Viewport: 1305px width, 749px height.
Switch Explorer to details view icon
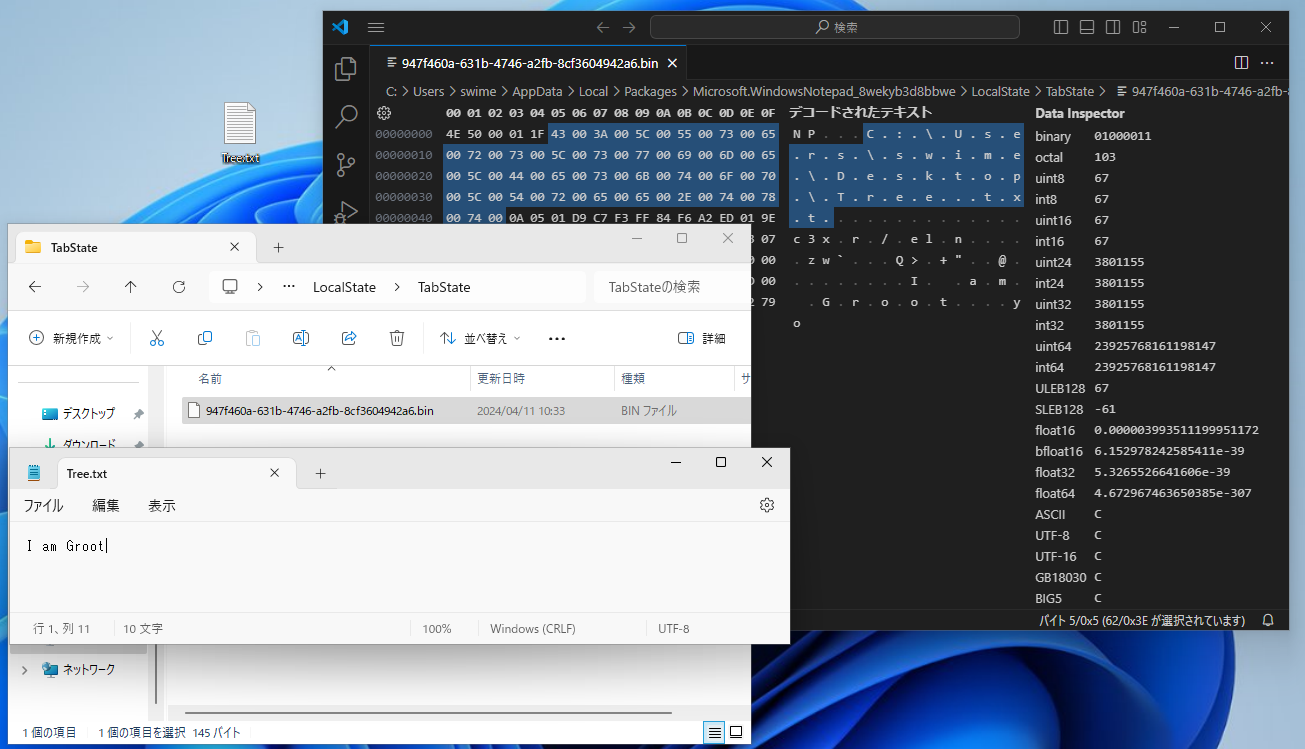pos(714,732)
